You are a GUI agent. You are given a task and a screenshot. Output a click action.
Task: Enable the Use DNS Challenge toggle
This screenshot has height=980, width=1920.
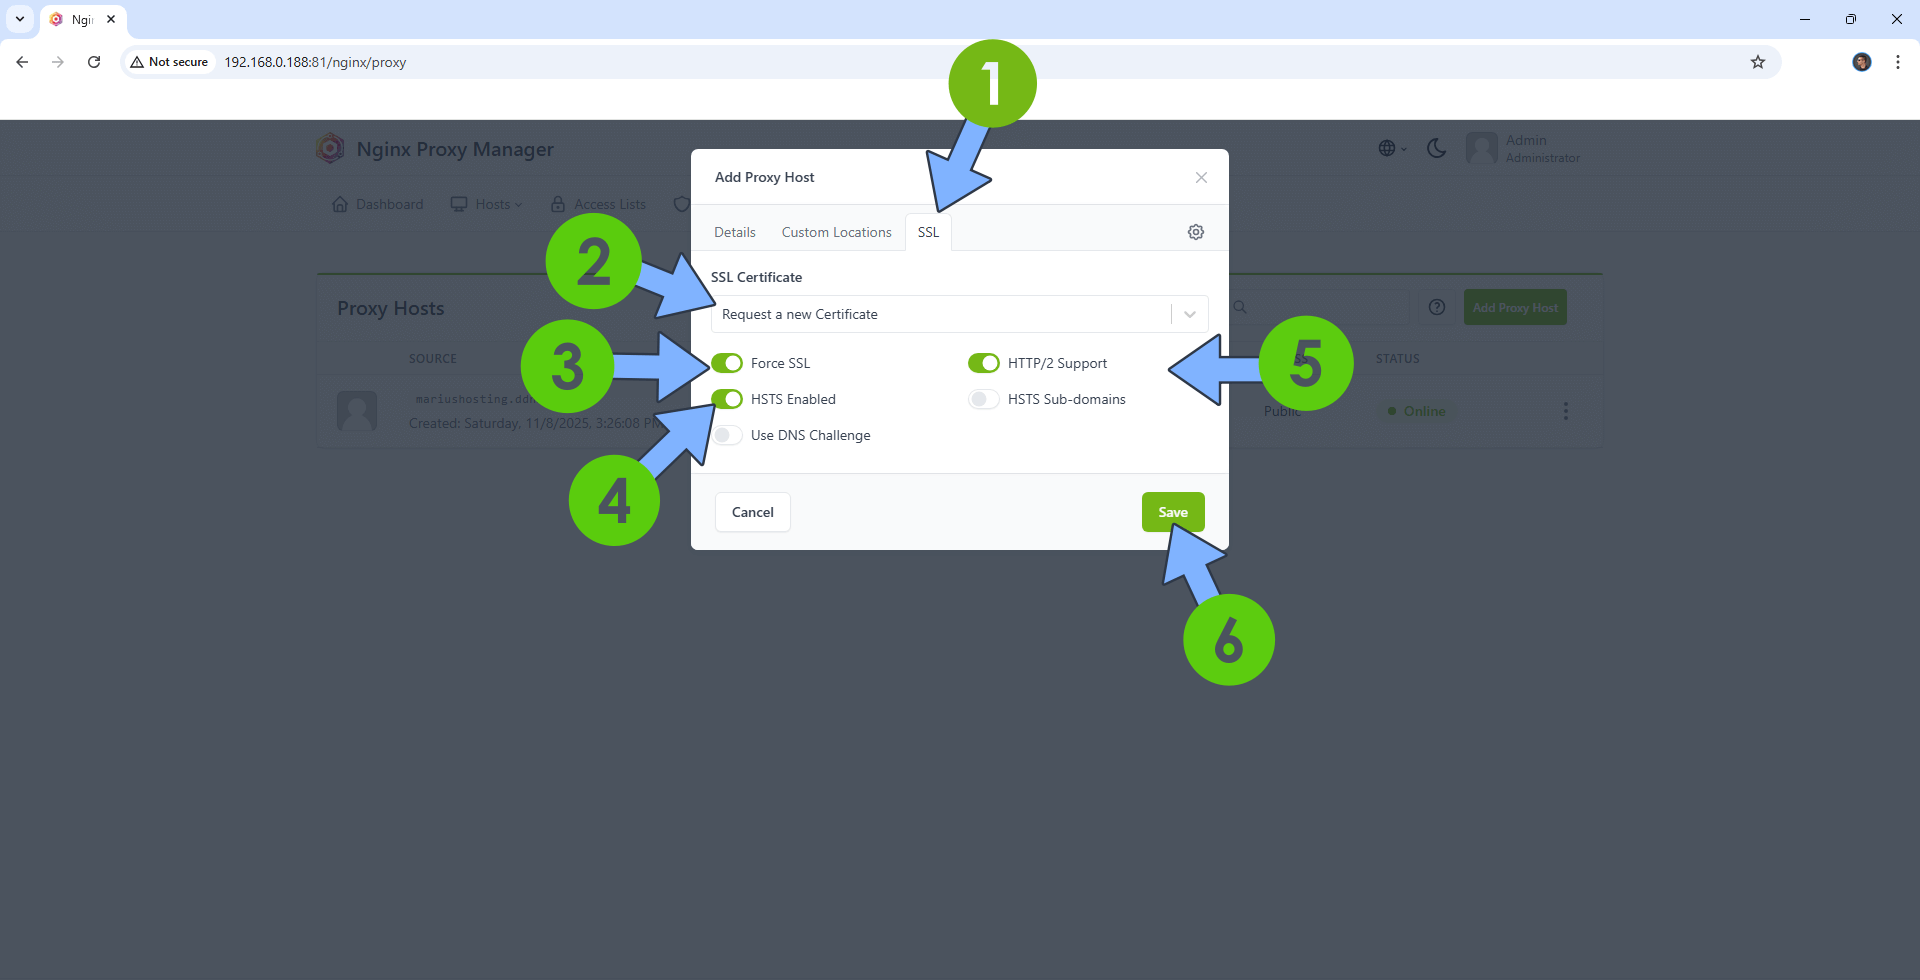pos(728,435)
